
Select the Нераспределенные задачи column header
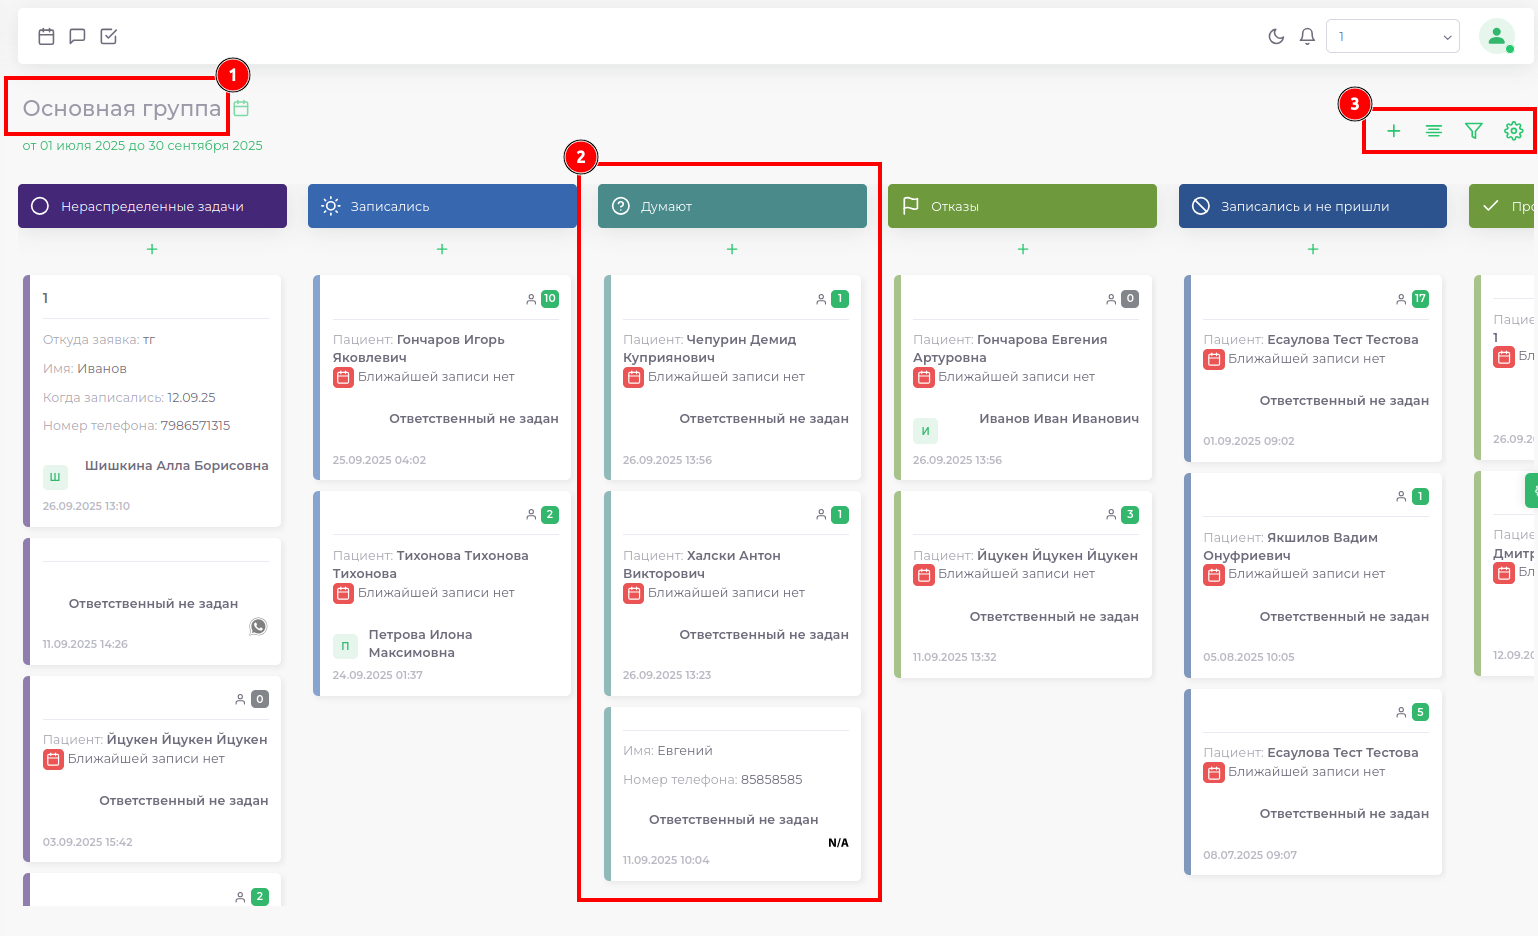tap(152, 206)
